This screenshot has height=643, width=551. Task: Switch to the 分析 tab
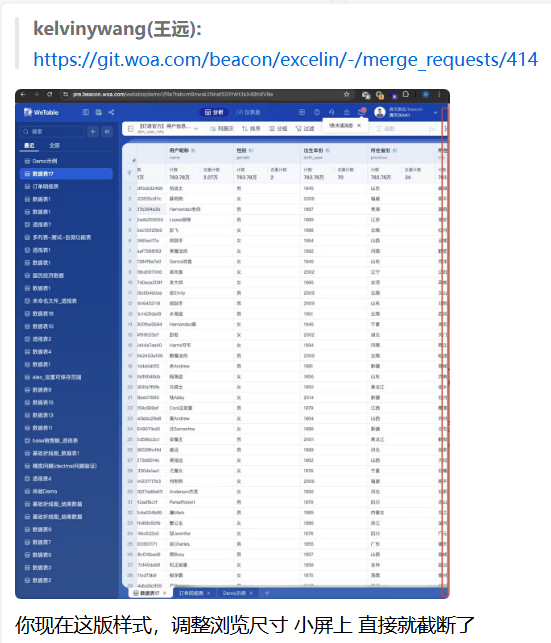[214, 112]
